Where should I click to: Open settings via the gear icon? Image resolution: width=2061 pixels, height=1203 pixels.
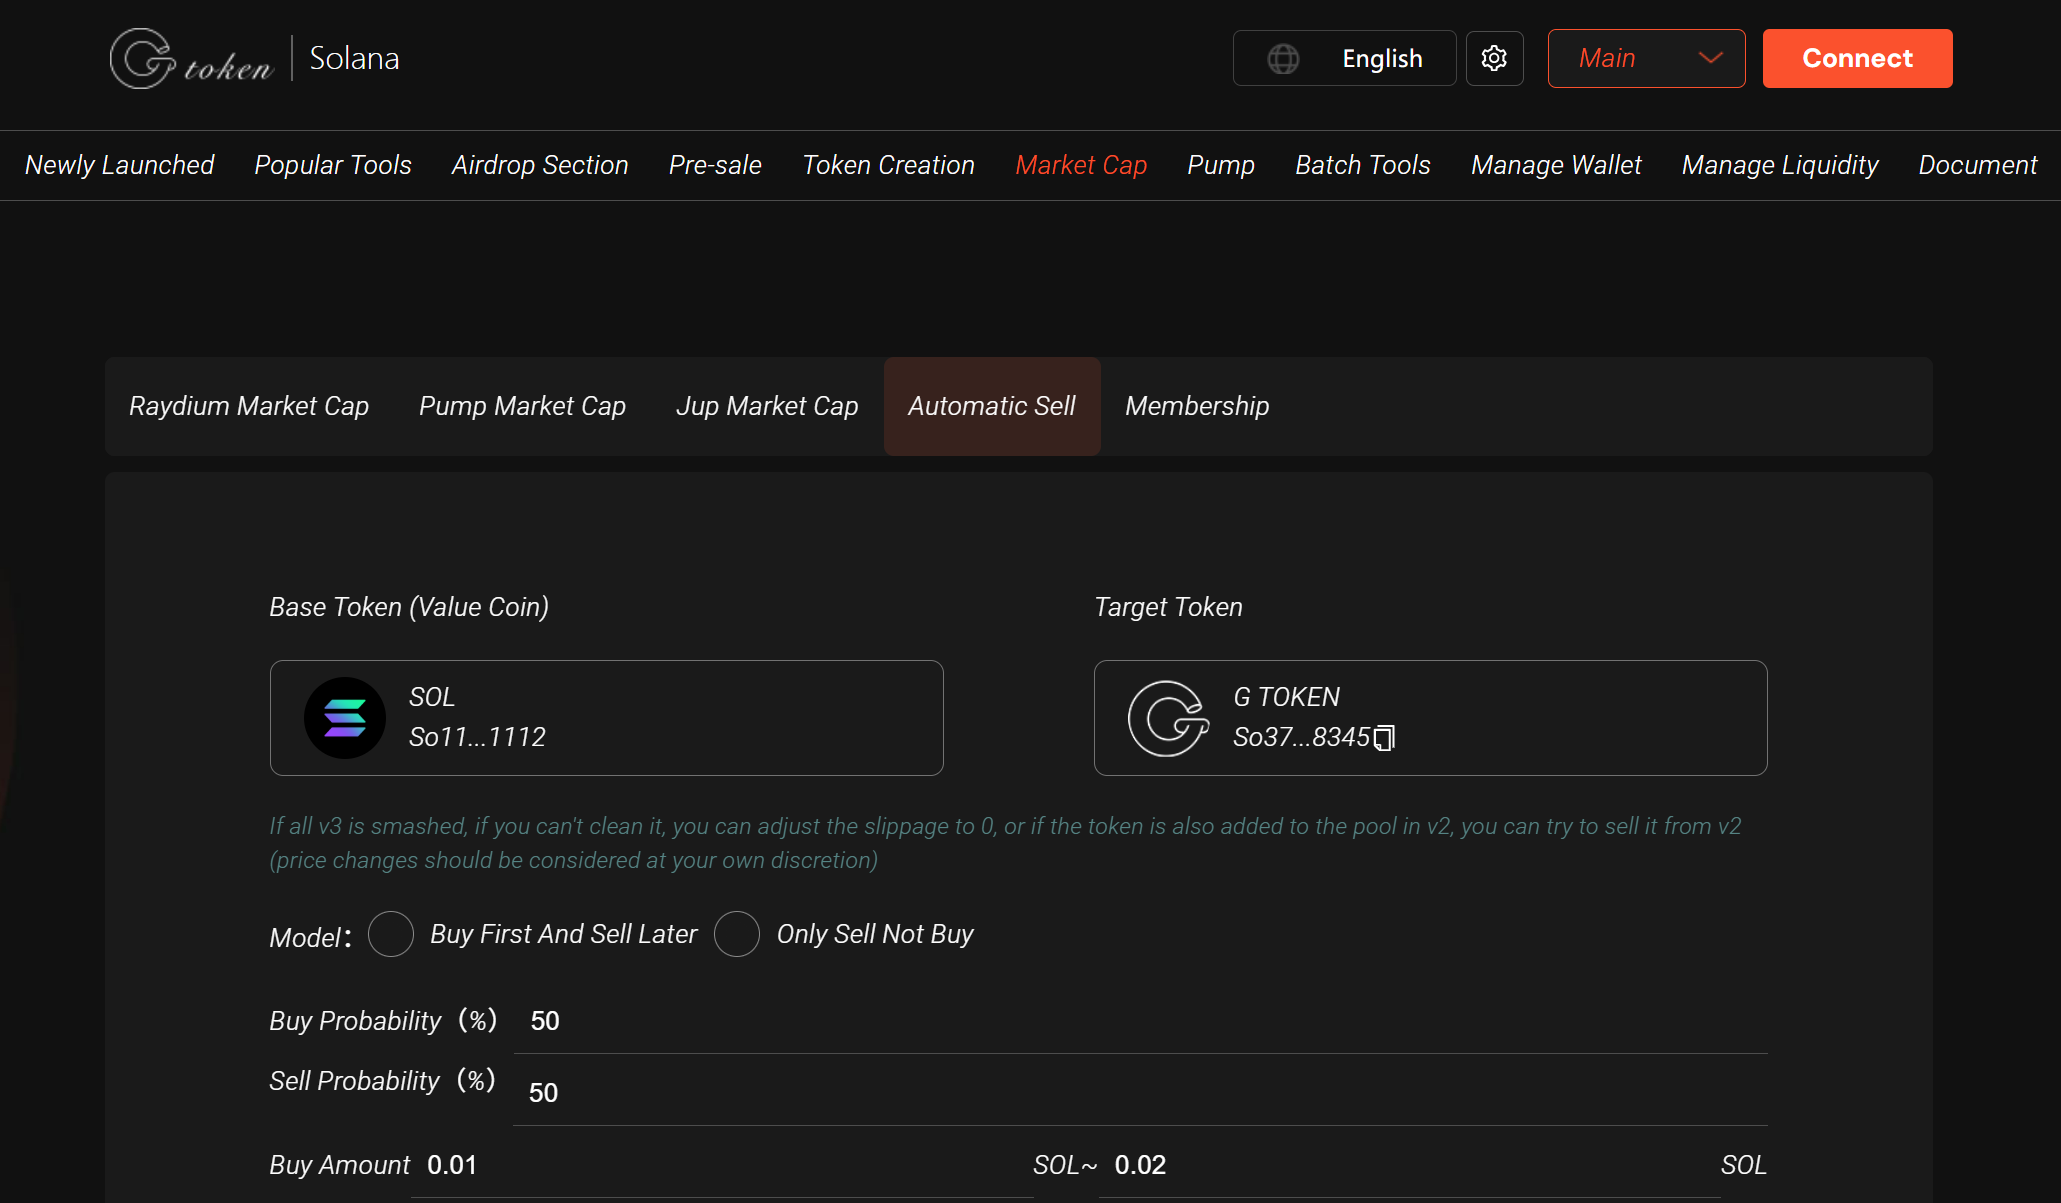click(x=1494, y=58)
